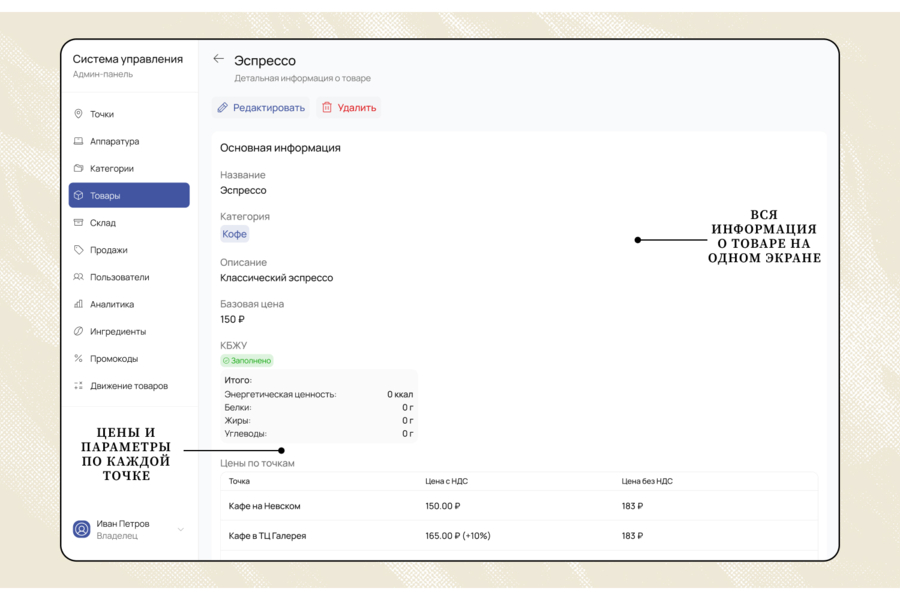900x600 pixels.
Task: Click the Заполнено status badge
Action: pyautogui.click(x=247, y=361)
